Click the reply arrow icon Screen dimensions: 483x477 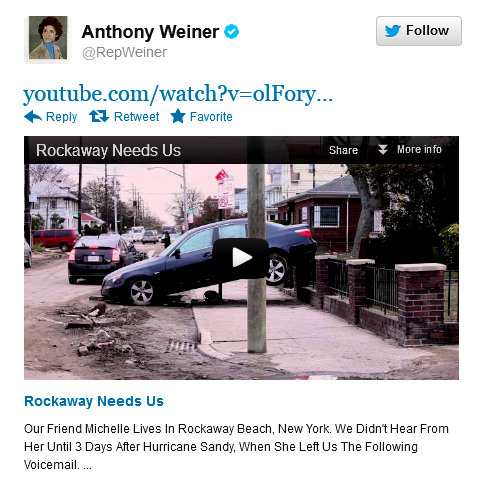click(x=33, y=117)
